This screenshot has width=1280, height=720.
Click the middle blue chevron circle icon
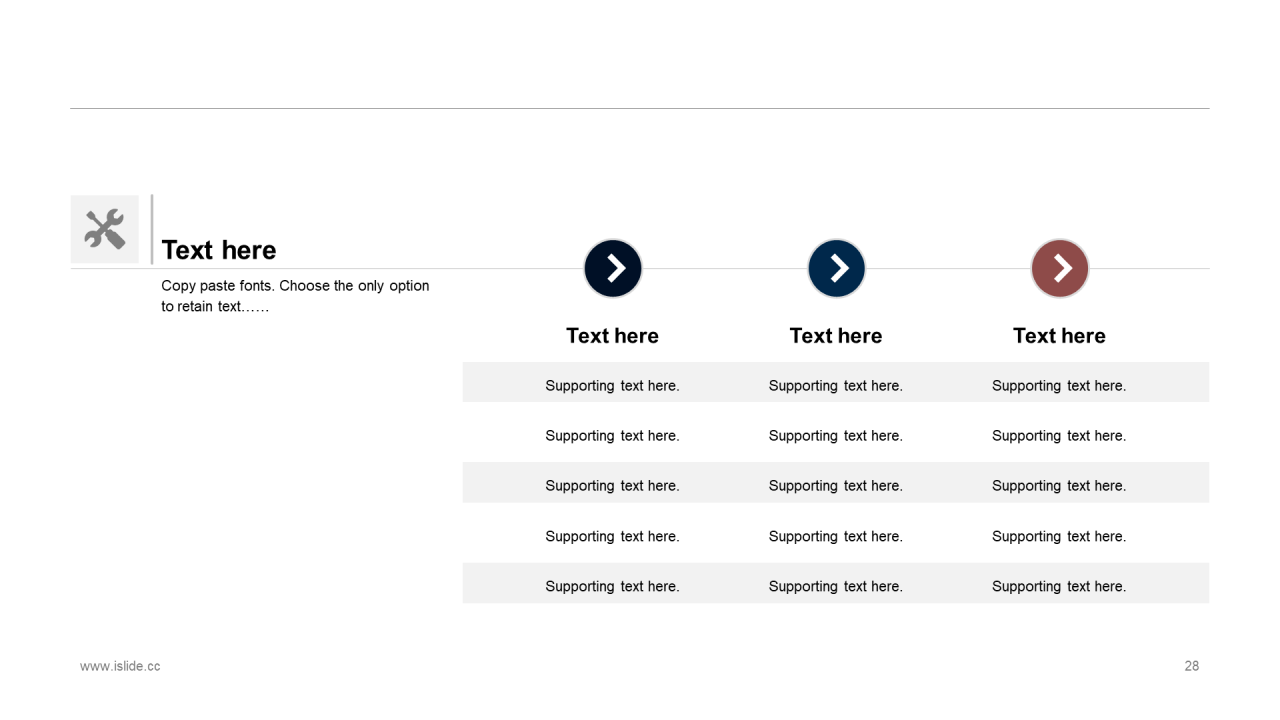point(836,268)
